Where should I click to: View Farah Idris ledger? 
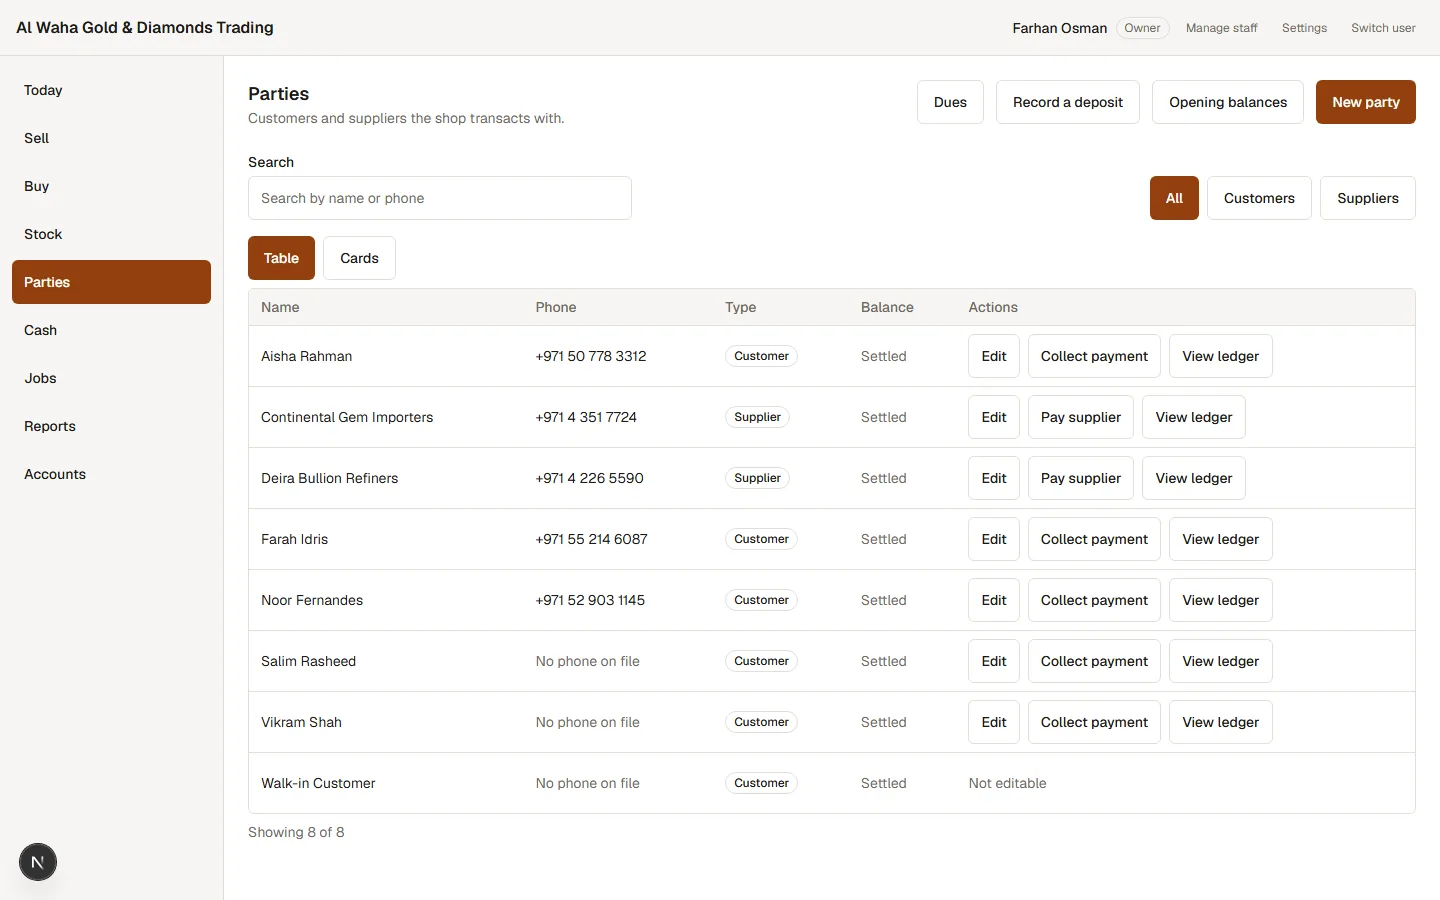click(x=1221, y=539)
